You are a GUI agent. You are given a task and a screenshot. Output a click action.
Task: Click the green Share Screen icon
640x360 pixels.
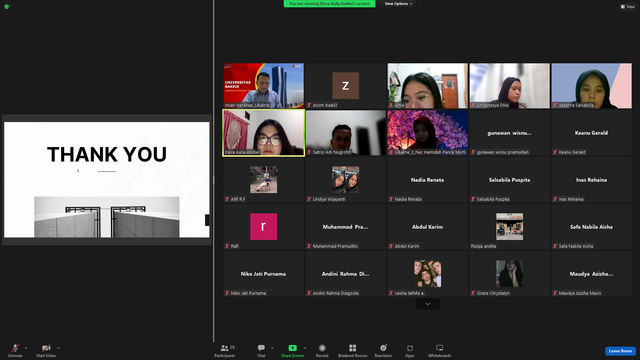293,348
